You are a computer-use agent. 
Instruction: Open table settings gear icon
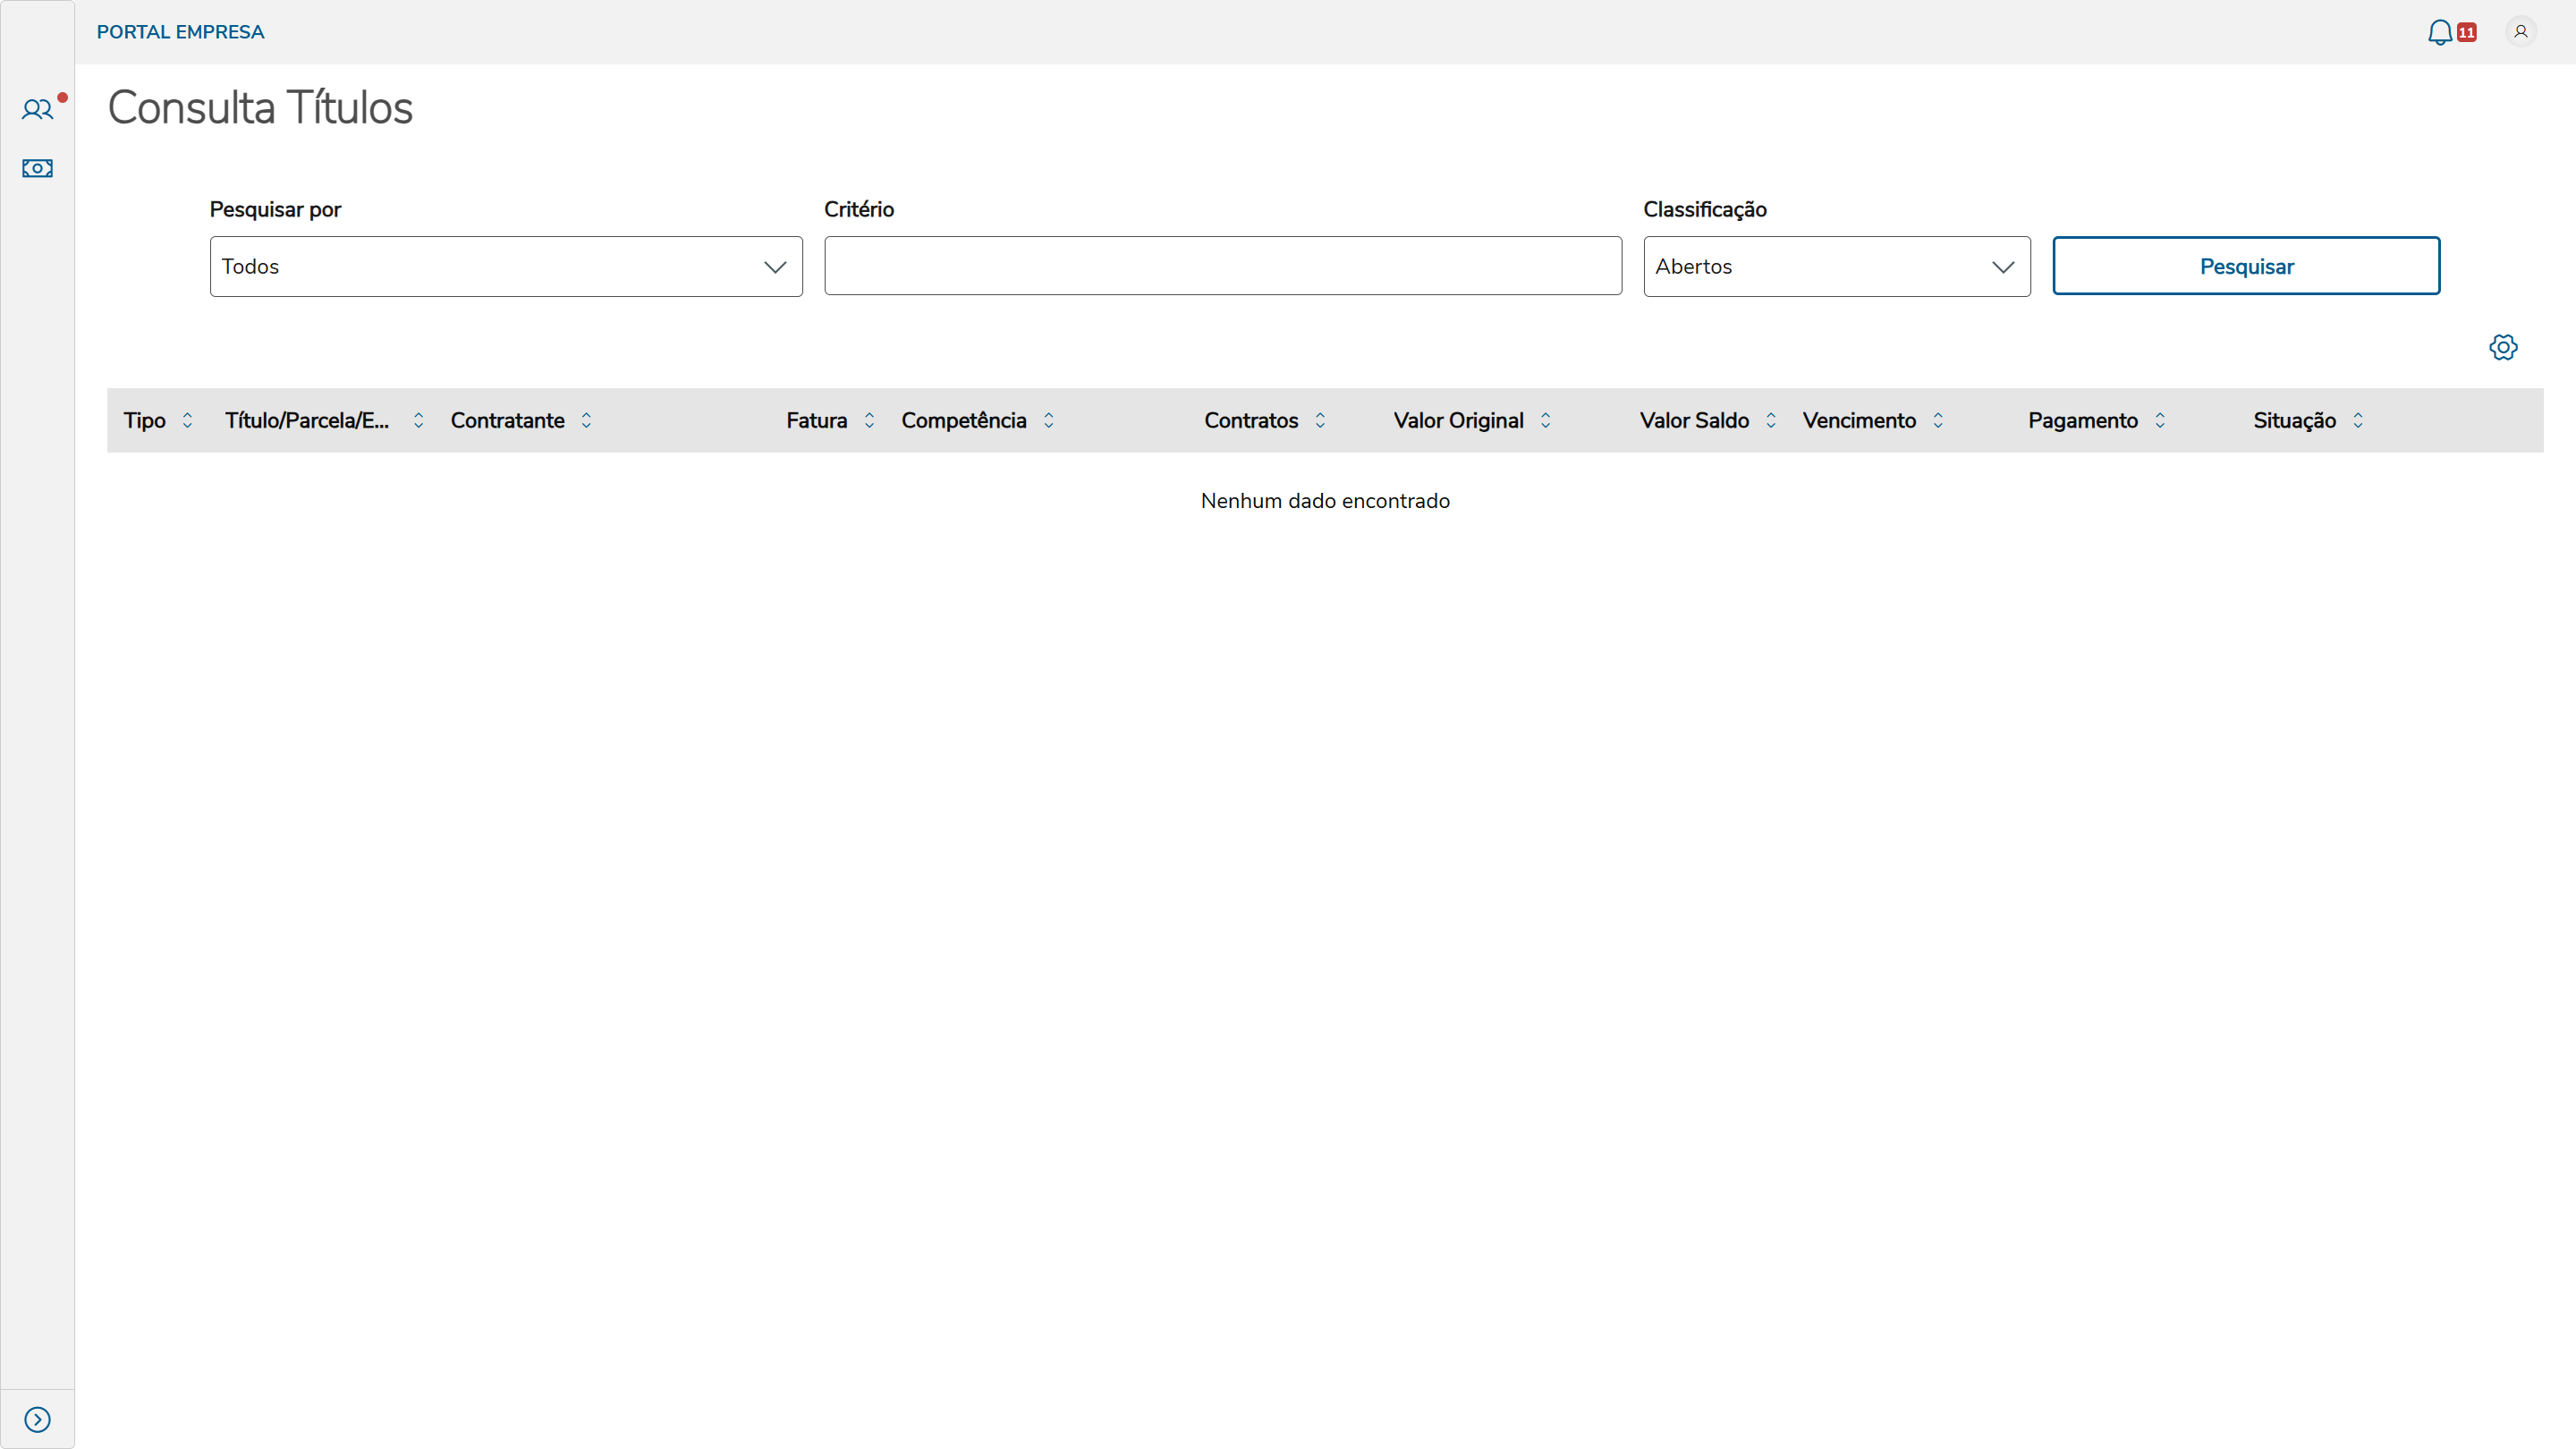pyautogui.click(x=2503, y=347)
